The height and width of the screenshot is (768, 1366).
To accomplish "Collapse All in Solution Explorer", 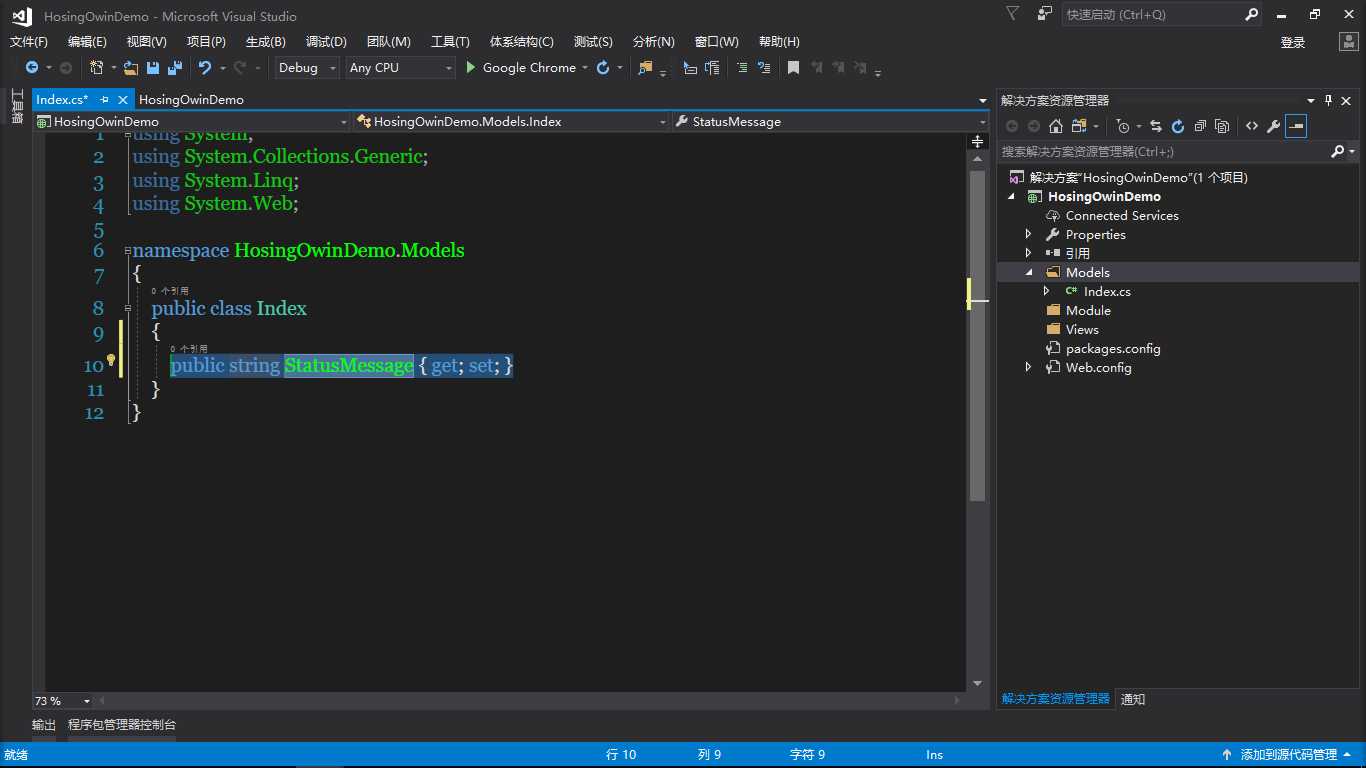I will [x=1200, y=126].
